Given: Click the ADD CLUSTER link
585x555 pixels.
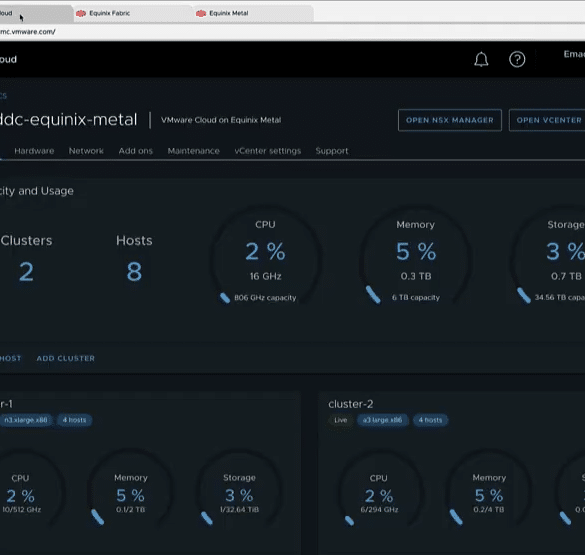Looking at the screenshot, I should (x=66, y=358).
